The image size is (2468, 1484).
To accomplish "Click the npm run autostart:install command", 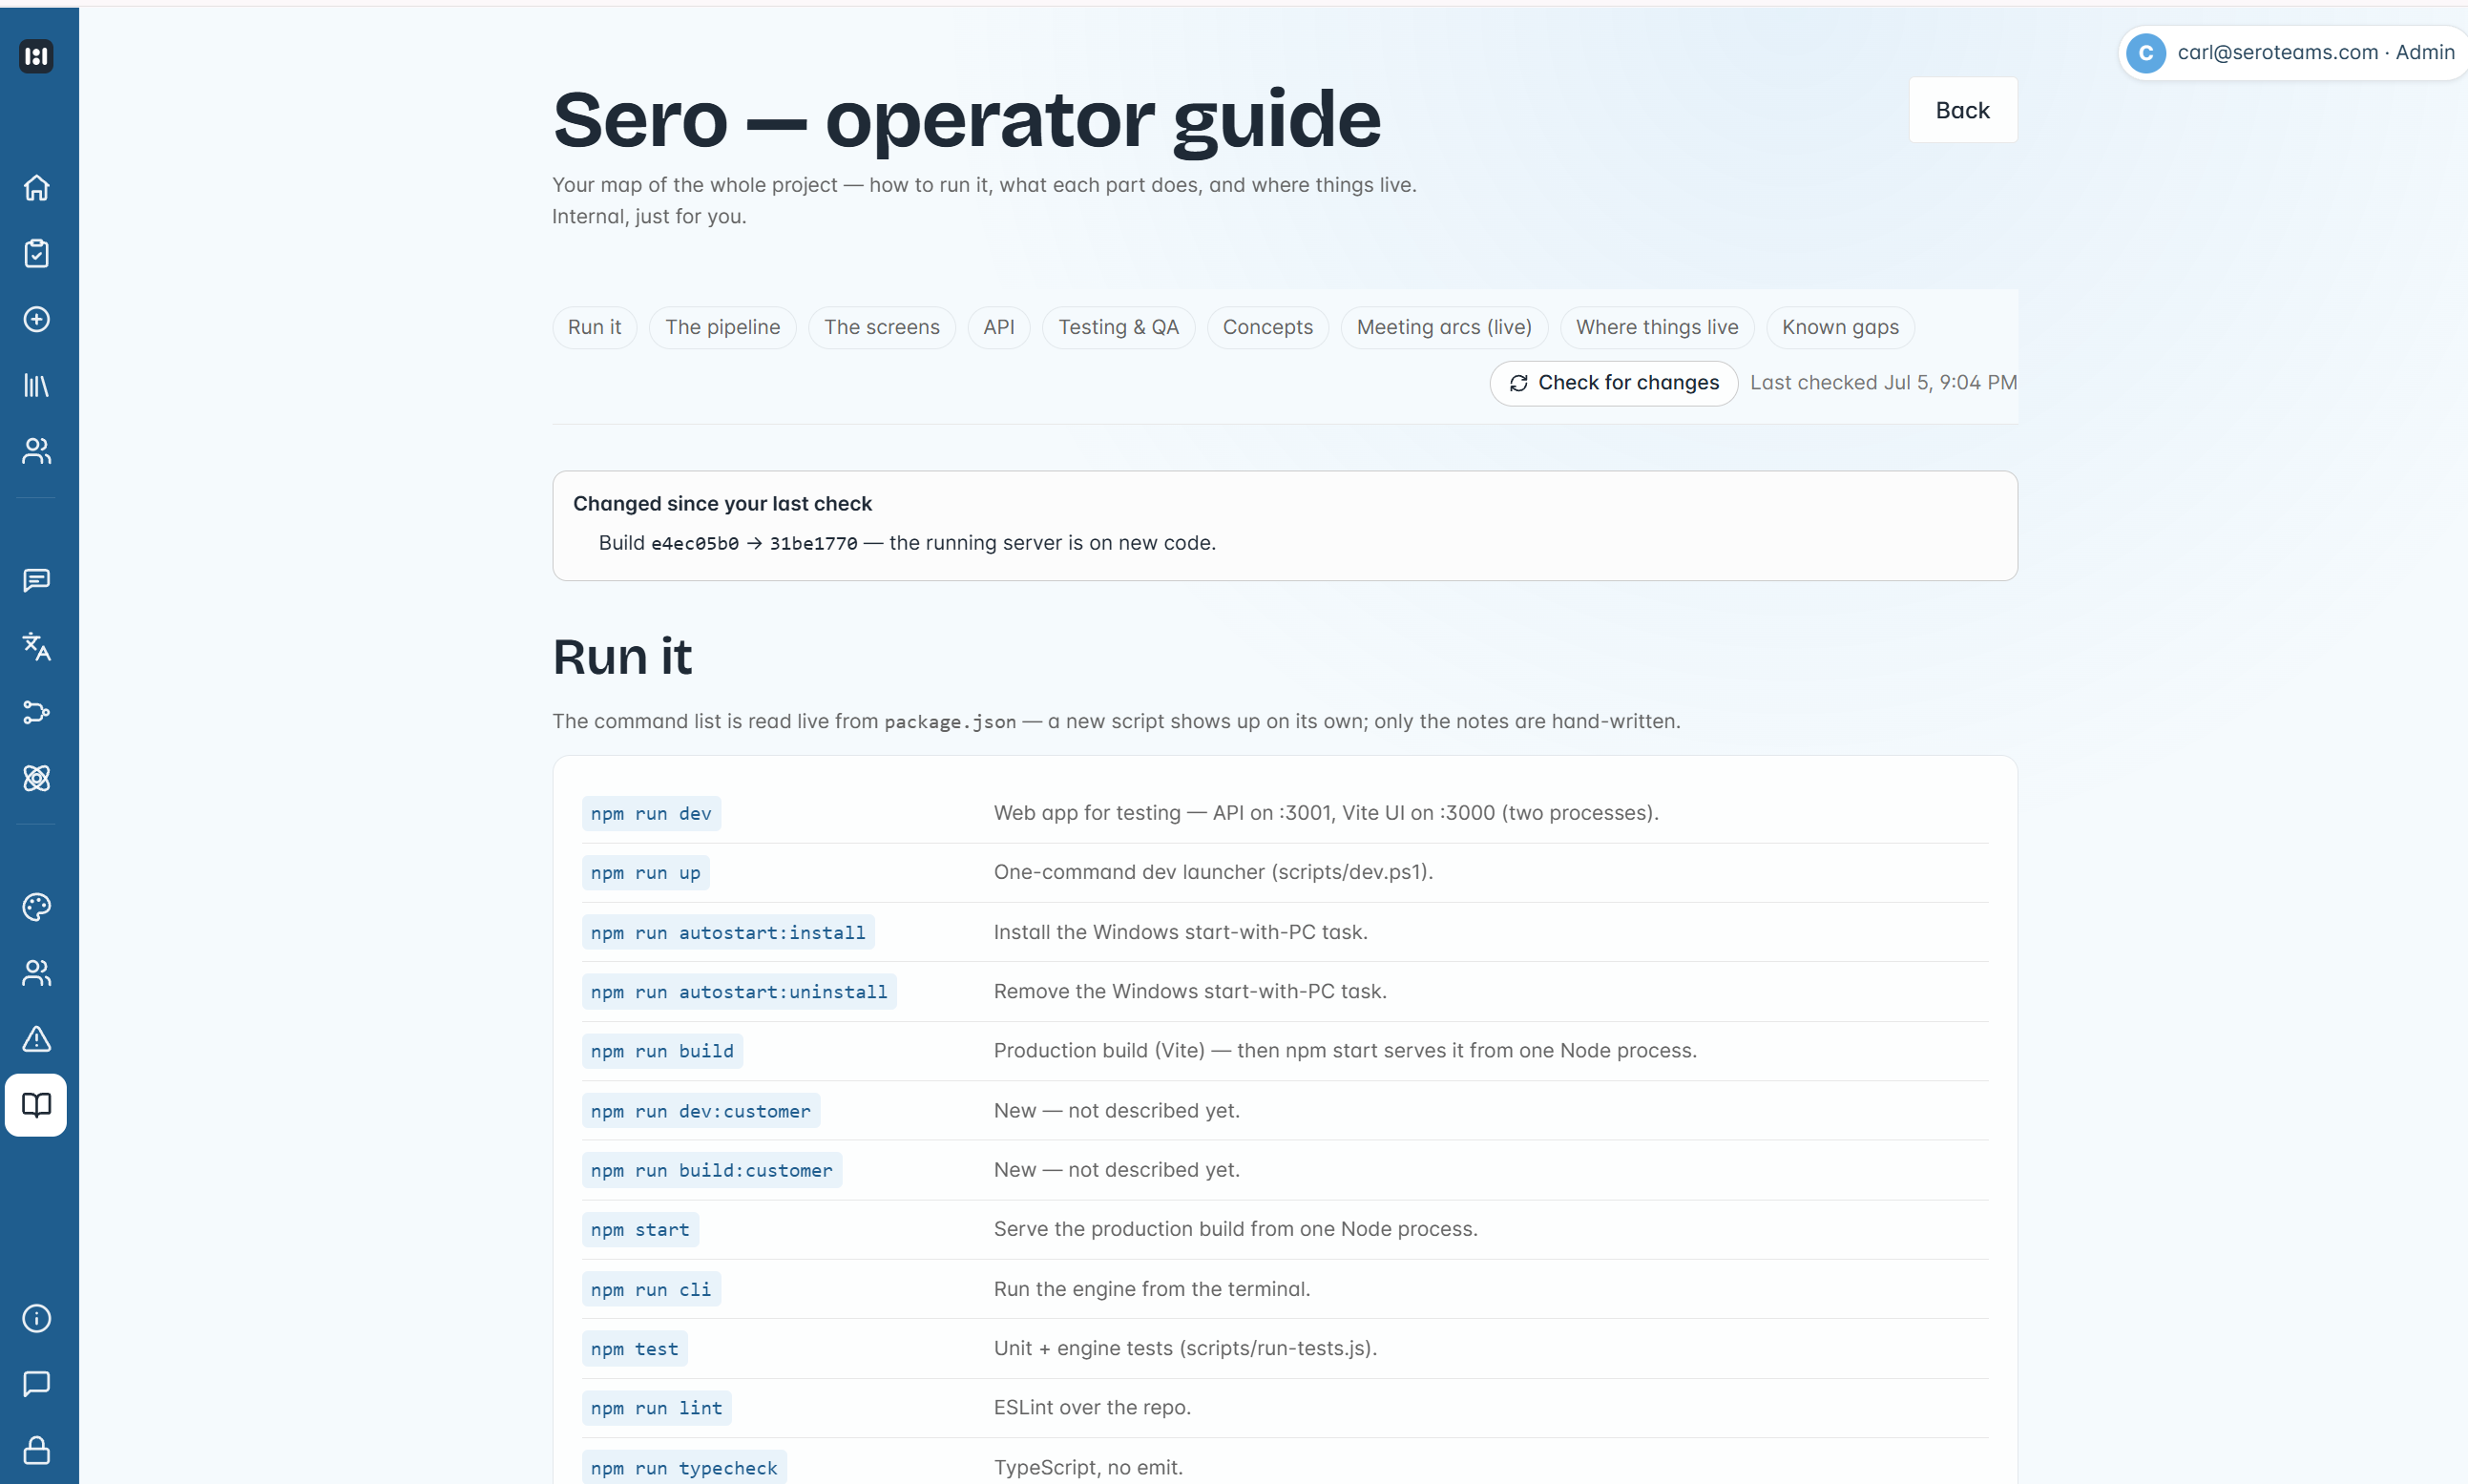I will 728,932.
